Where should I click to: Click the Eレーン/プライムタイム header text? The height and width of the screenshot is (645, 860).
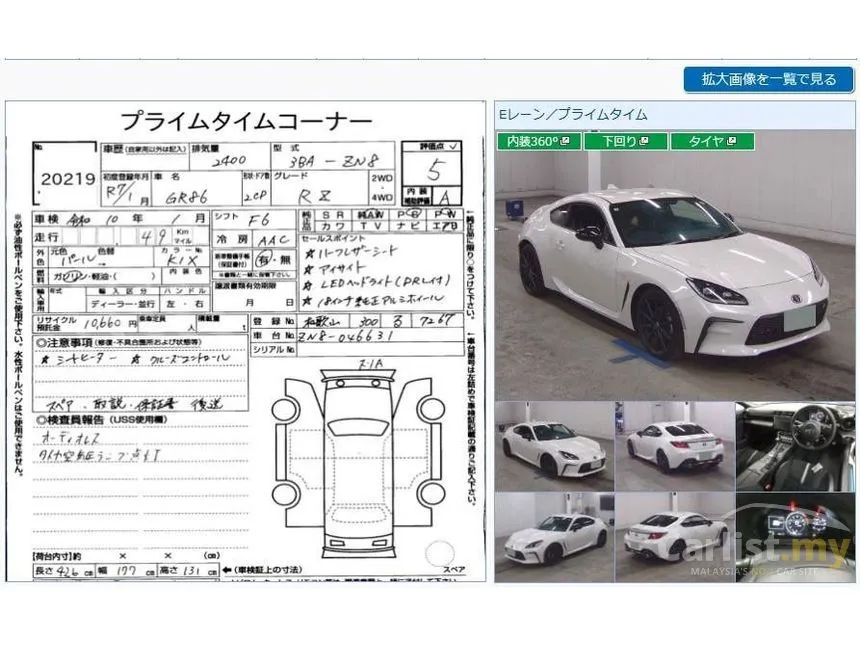(x=573, y=115)
